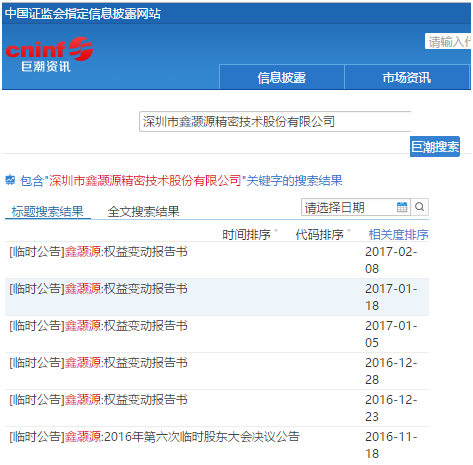This screenshot has width=473, height=465.
Task: Open the 市场资讯 navigation menu
Action: pos(406,77)
